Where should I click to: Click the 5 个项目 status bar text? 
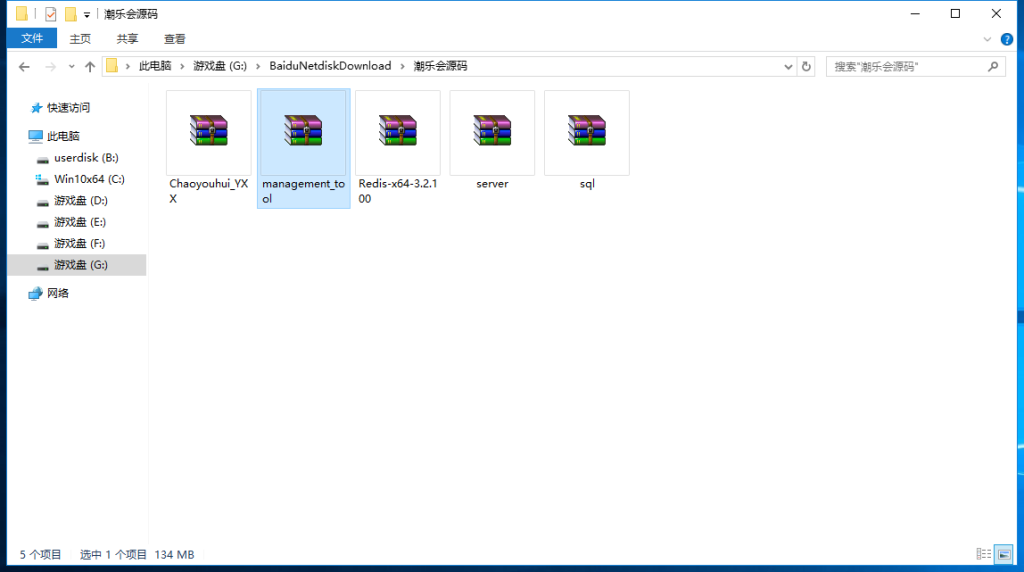tap(40, 554)
